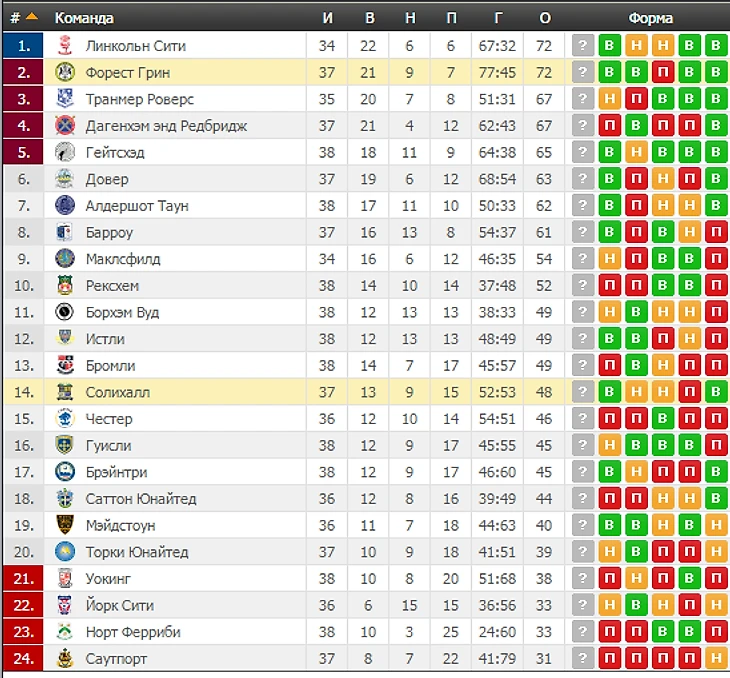Screen dimensions: 730x678
Task: Click the gray question mark in Lincoln City row
Action: click(x=582, y=46)
